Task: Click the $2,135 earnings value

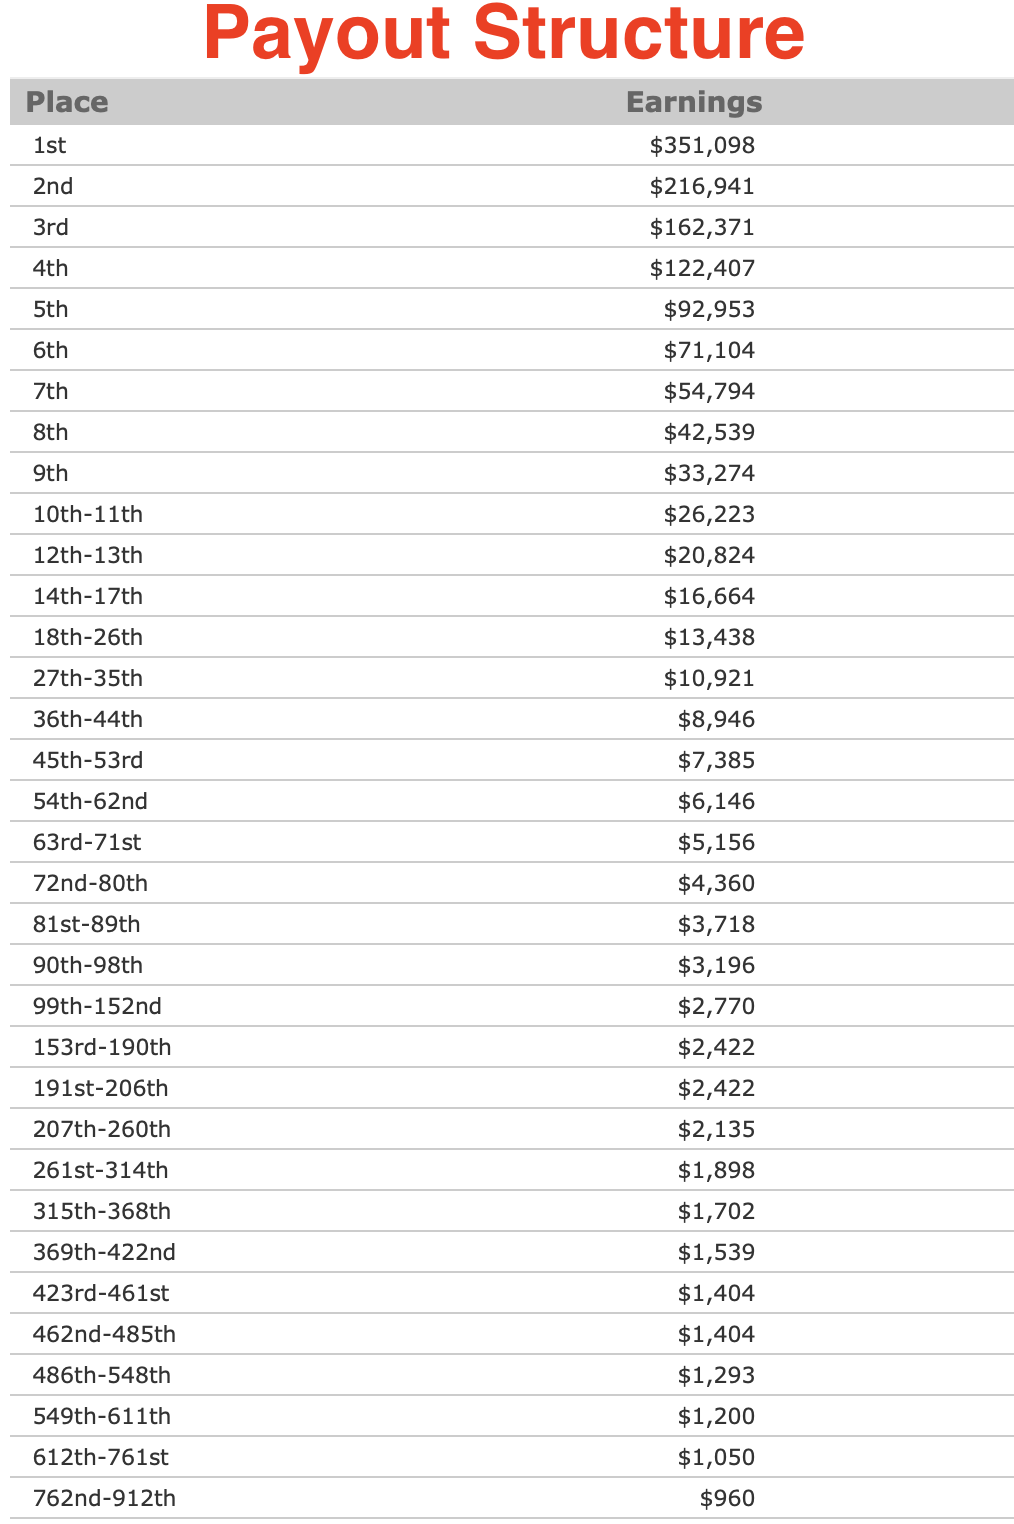Action: pos(716,1130)
